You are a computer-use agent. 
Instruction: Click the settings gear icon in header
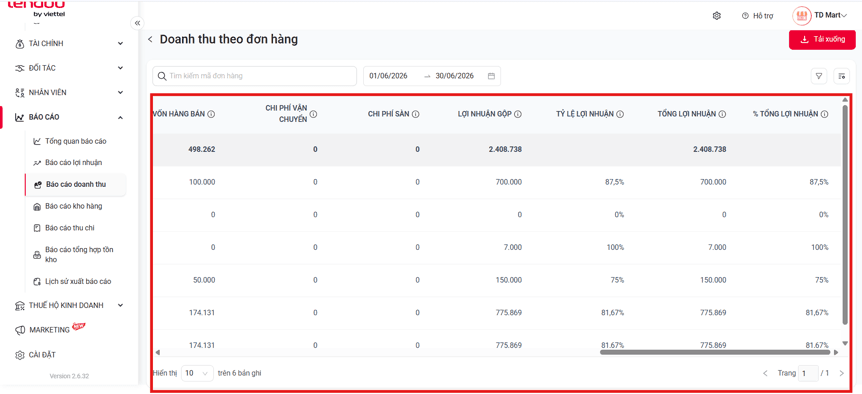716,16
